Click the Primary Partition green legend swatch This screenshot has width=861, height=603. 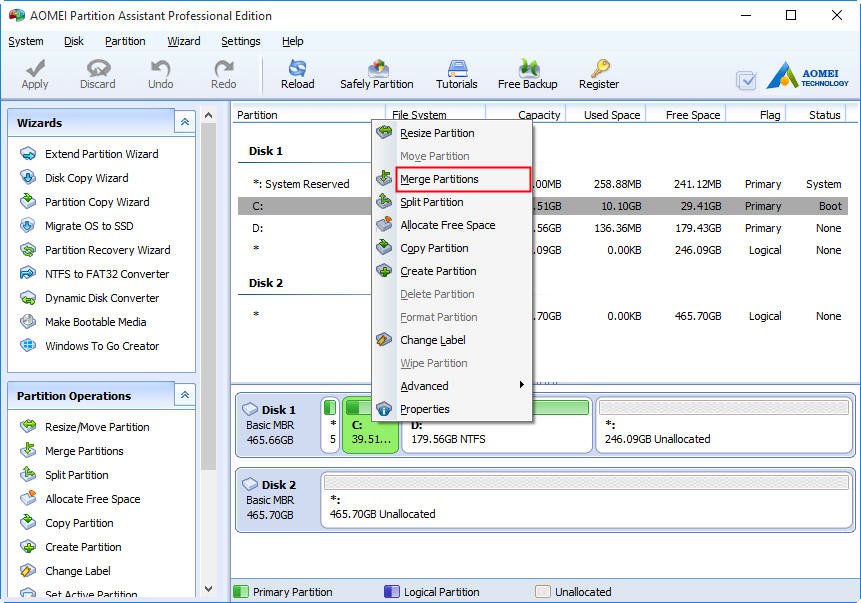(241, 591)
